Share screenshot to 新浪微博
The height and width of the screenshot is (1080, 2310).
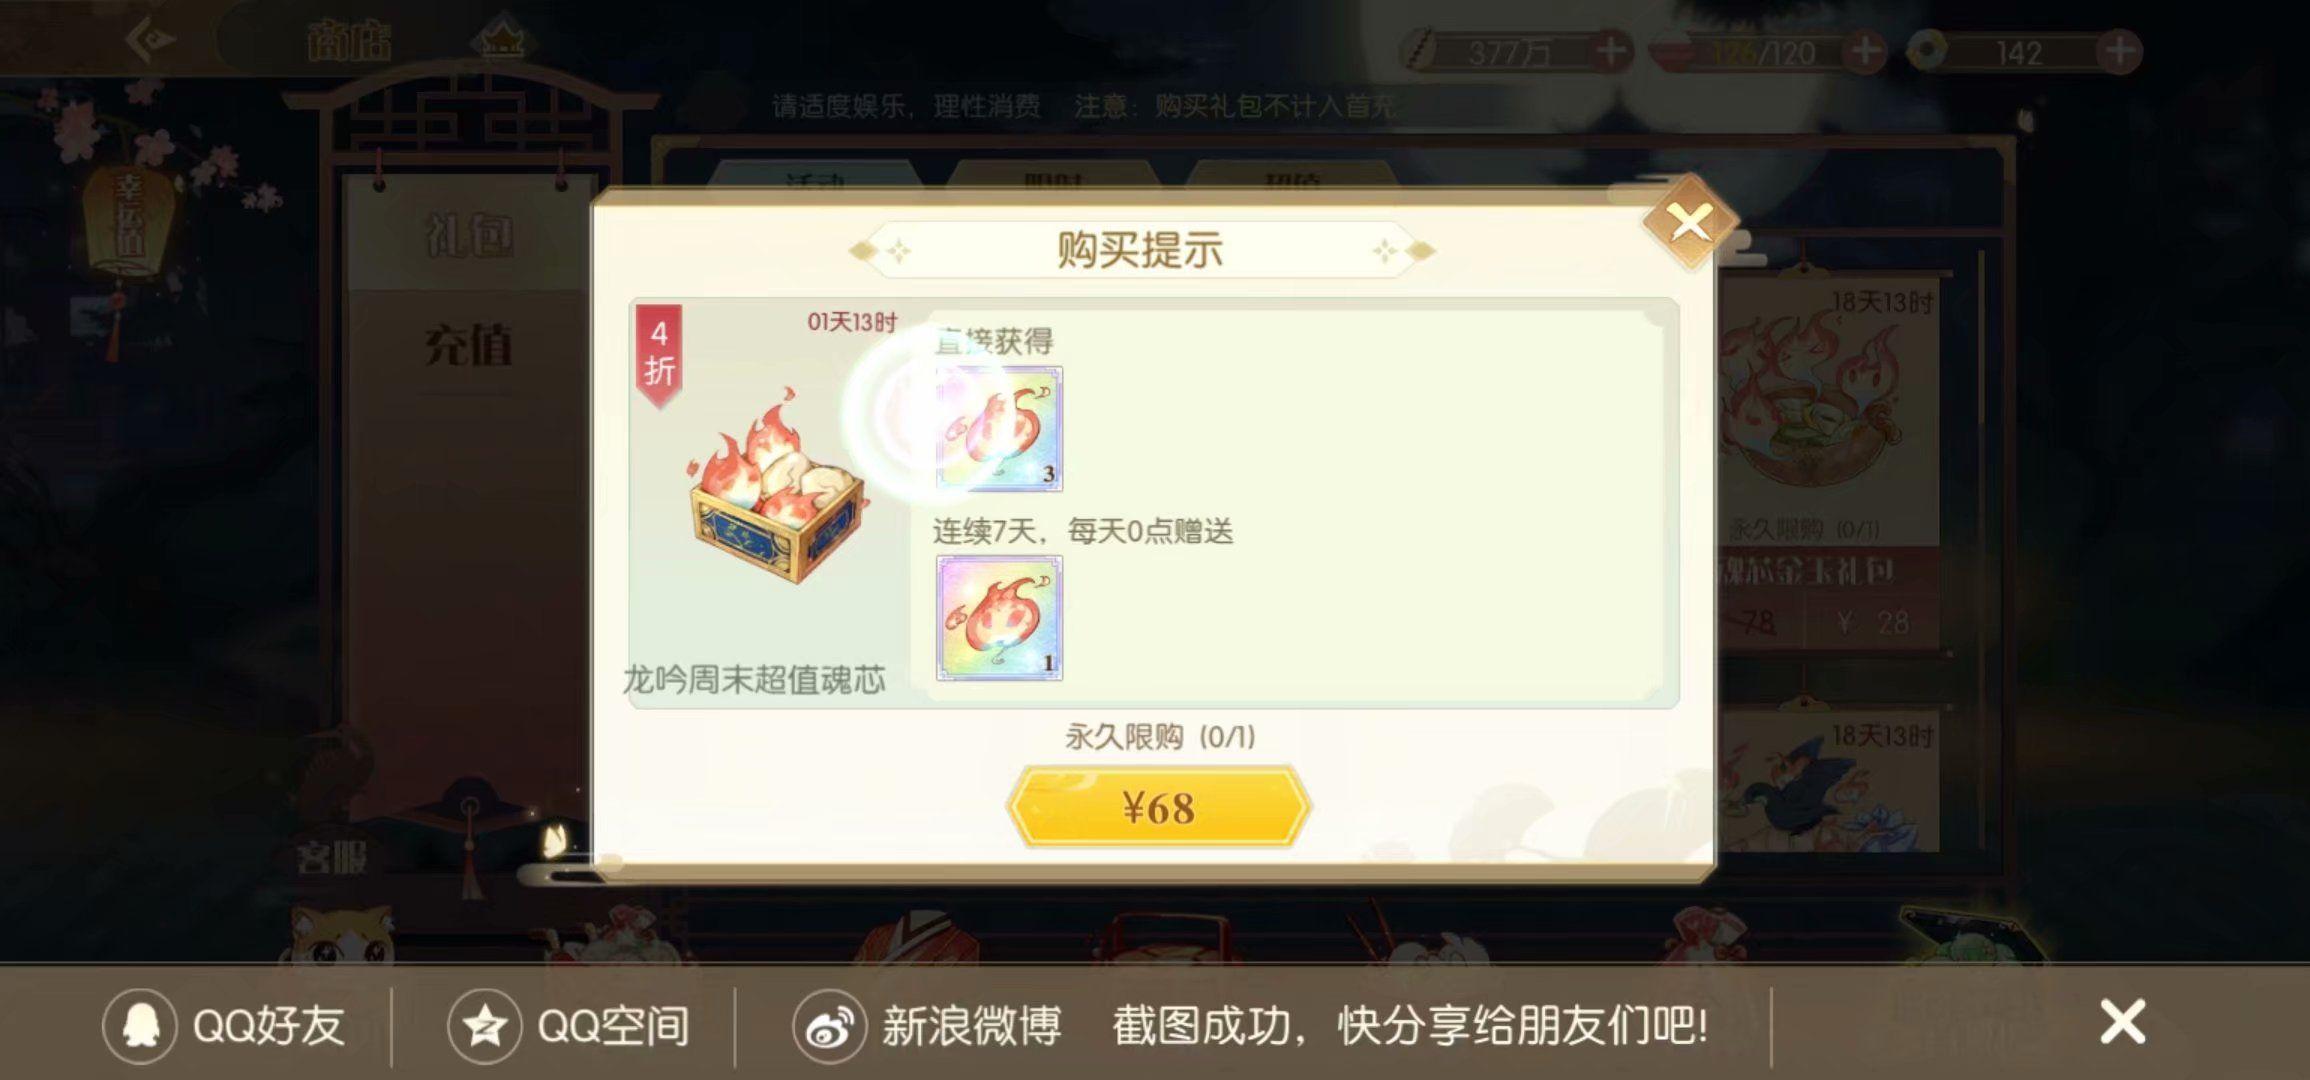coord(926,1026)
